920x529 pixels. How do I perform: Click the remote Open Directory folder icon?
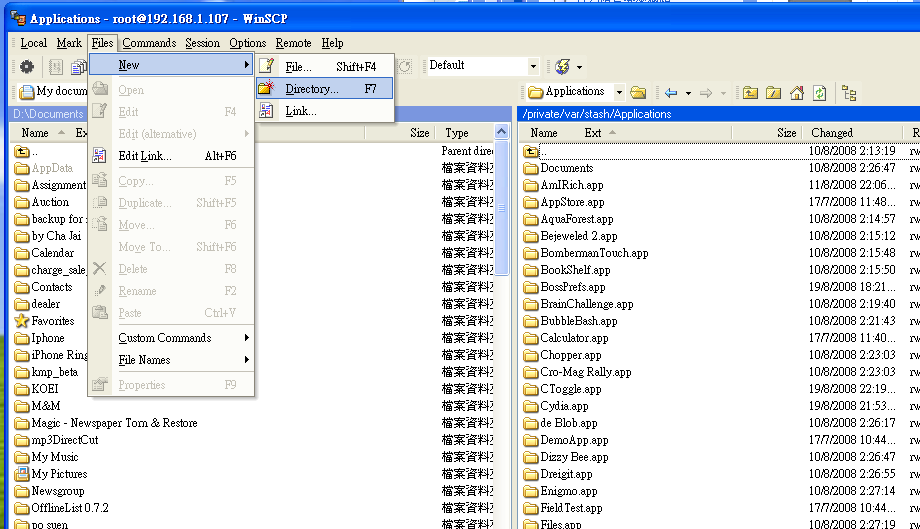coord(638,92)
